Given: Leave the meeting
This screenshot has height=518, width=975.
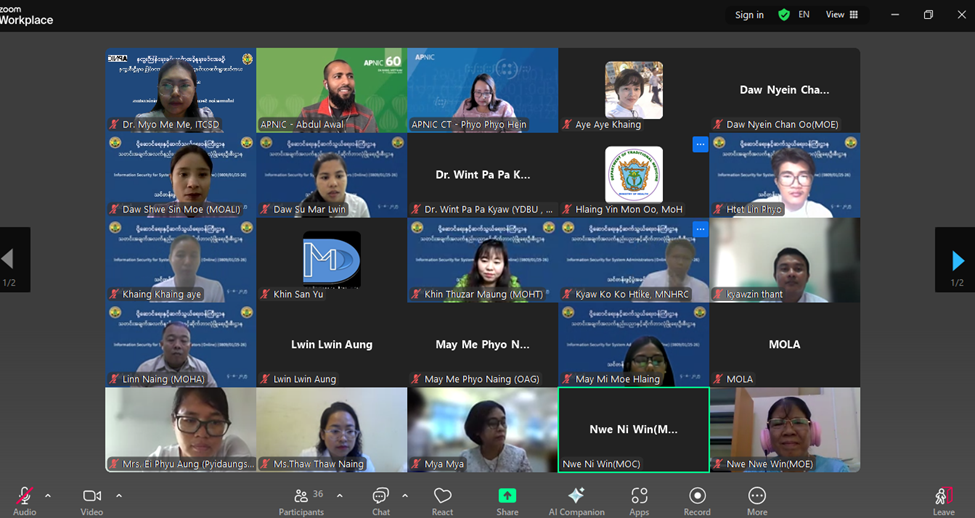Looking at the screenshot, I should click(943, 498).
